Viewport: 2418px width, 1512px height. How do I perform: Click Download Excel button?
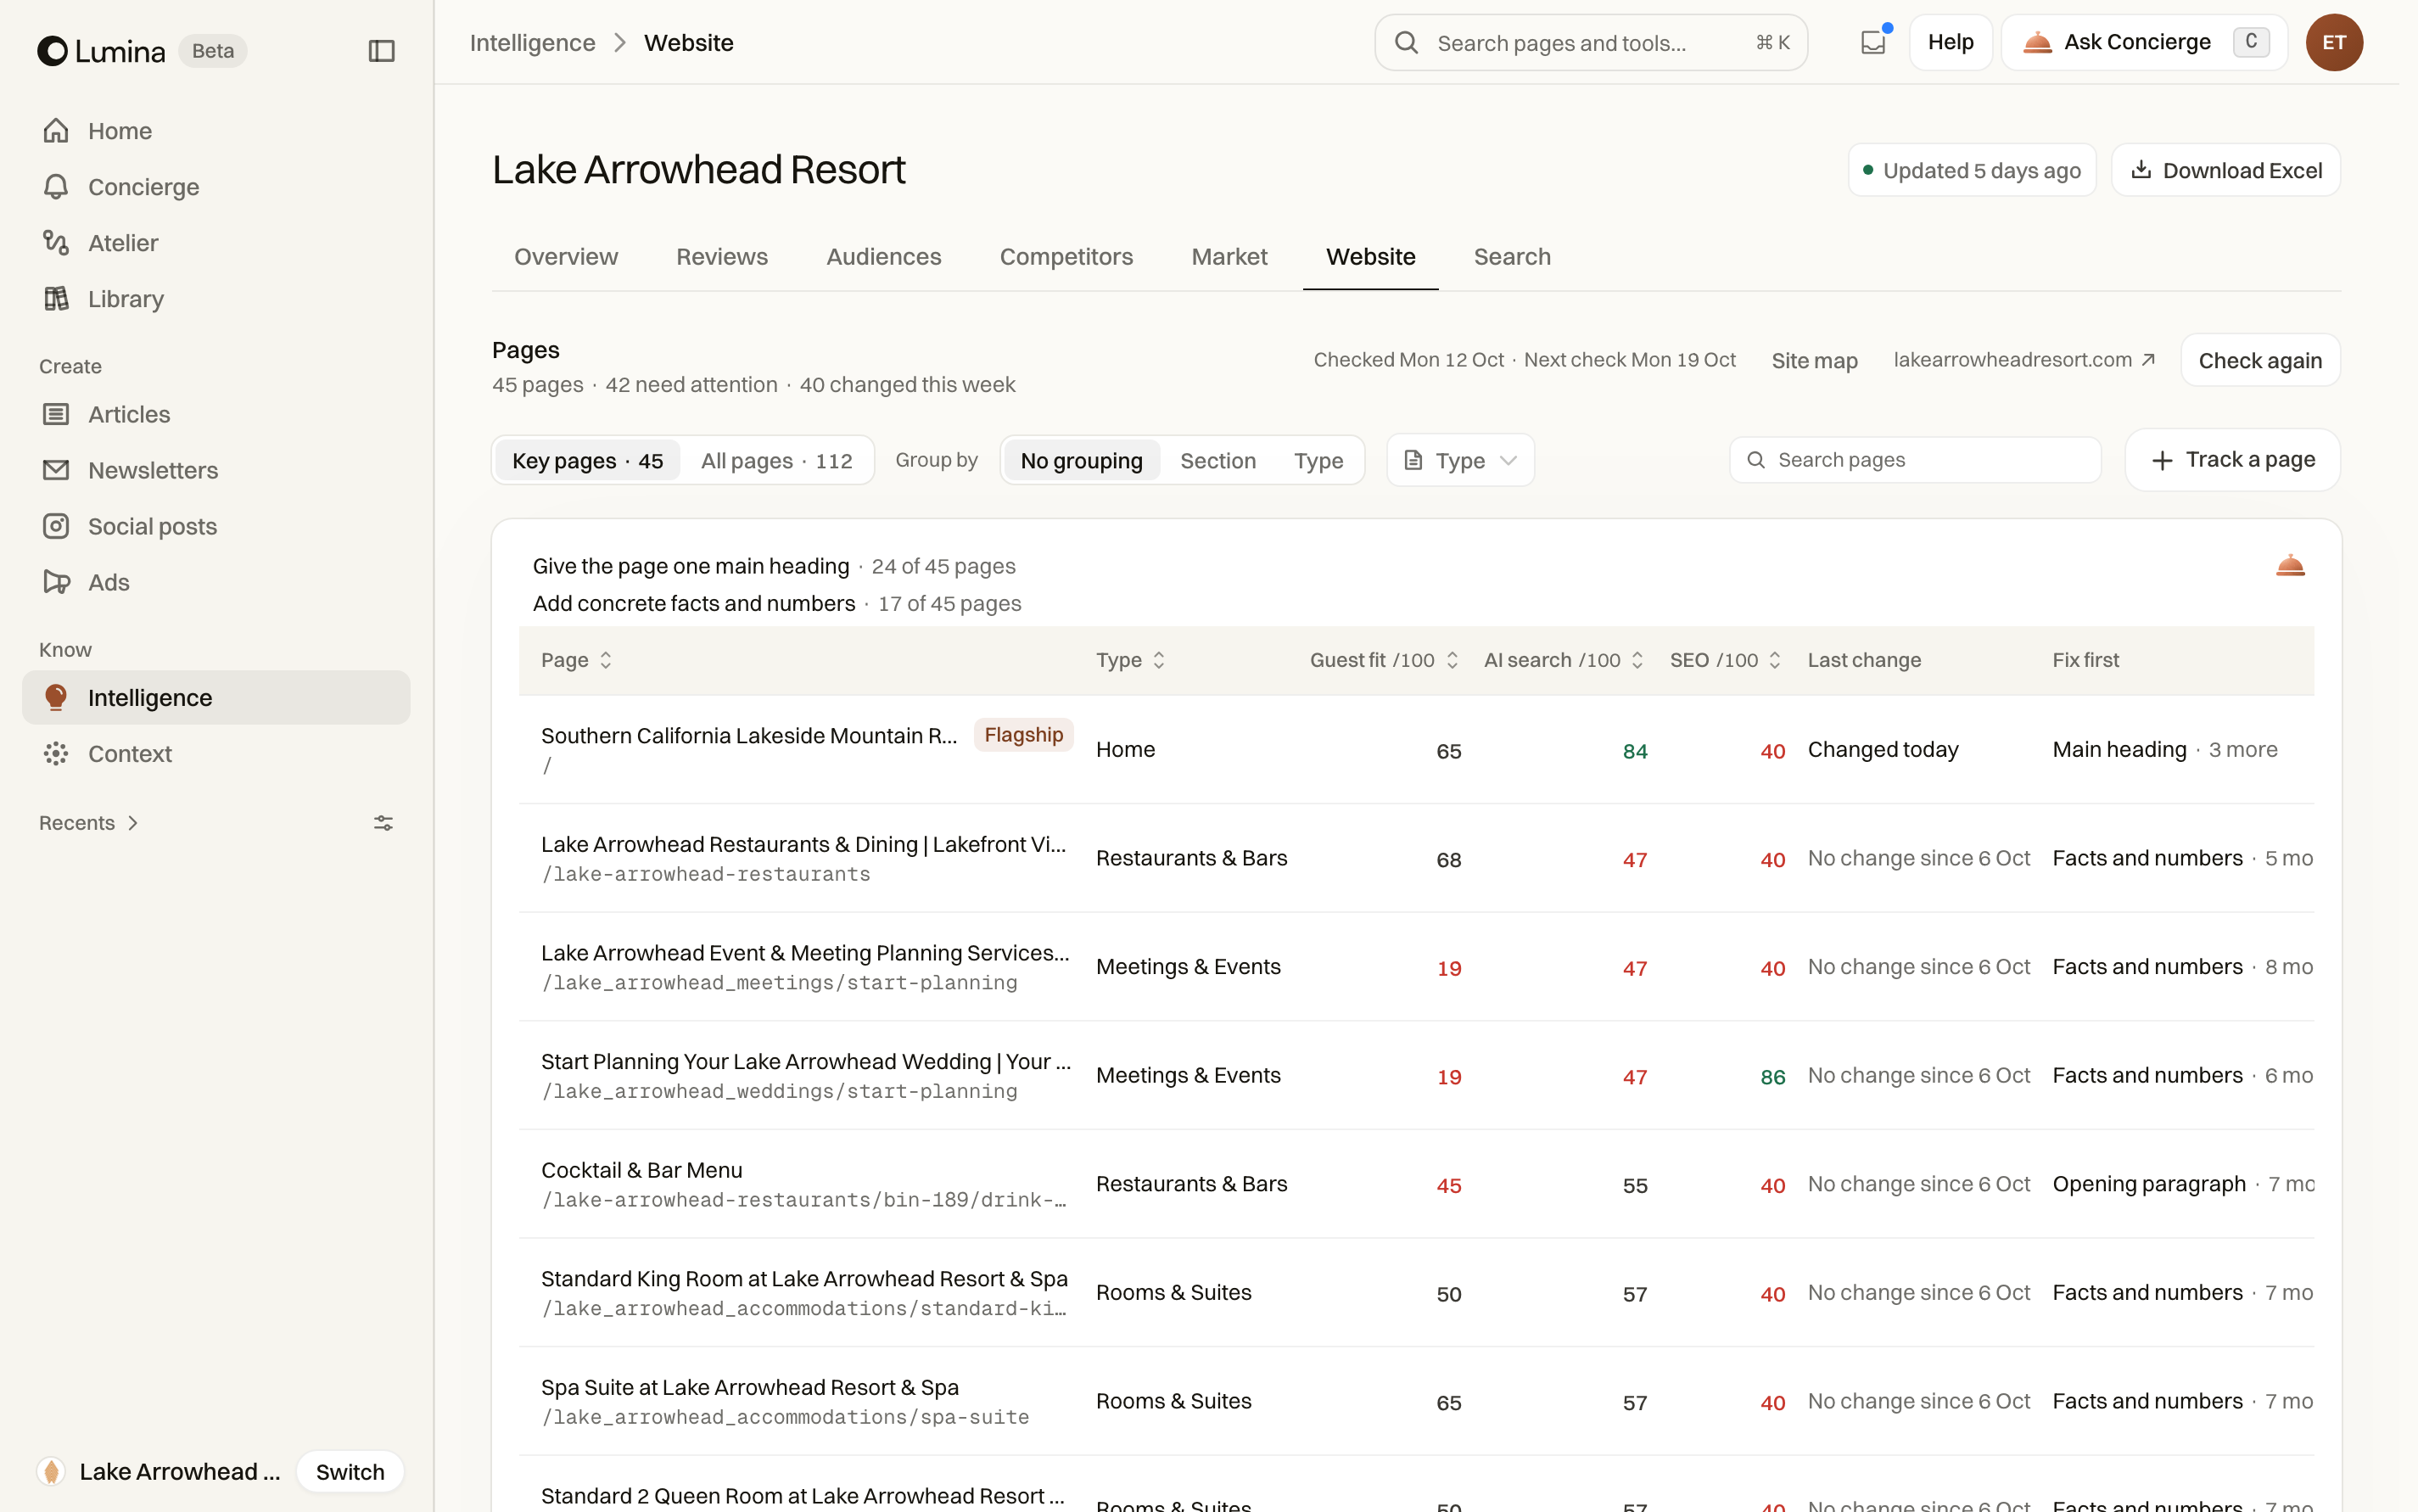pos(2225,170)
